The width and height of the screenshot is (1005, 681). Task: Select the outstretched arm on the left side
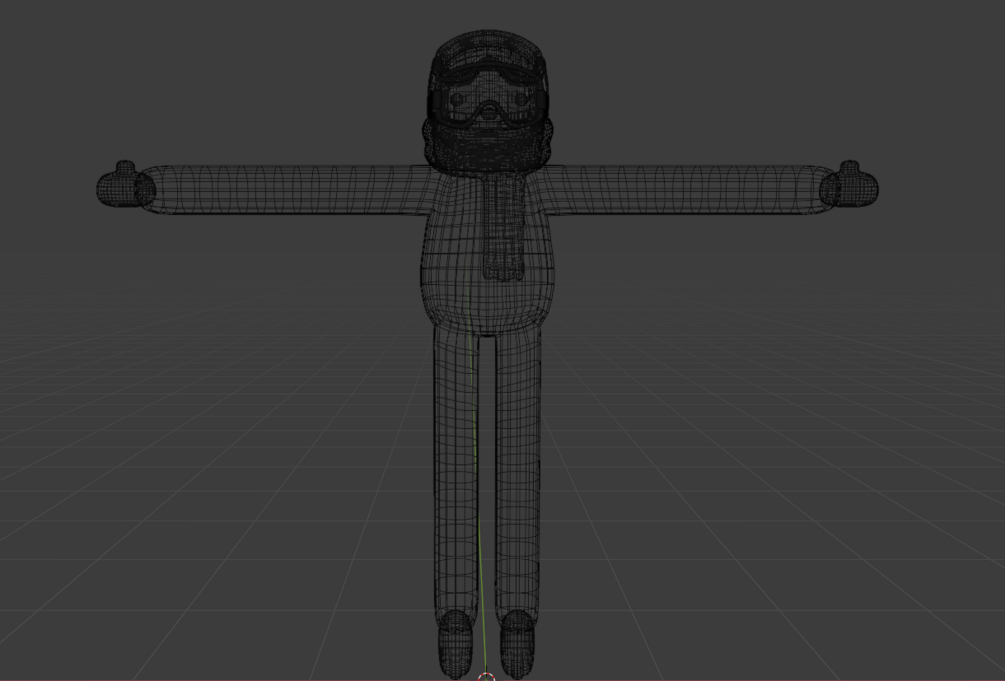pyautogui.click(x=285, y=189)
